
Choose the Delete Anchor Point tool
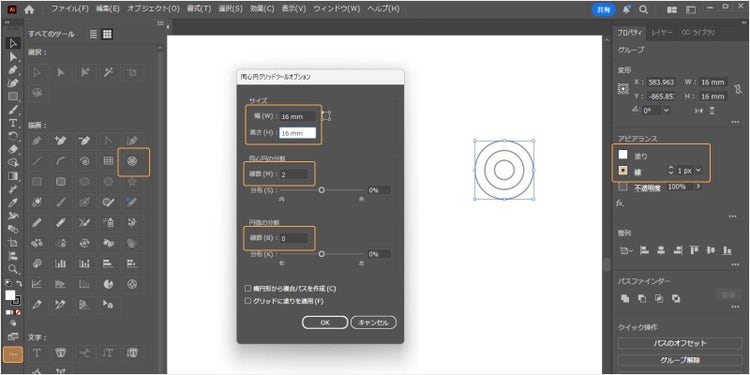pos(85,141)
